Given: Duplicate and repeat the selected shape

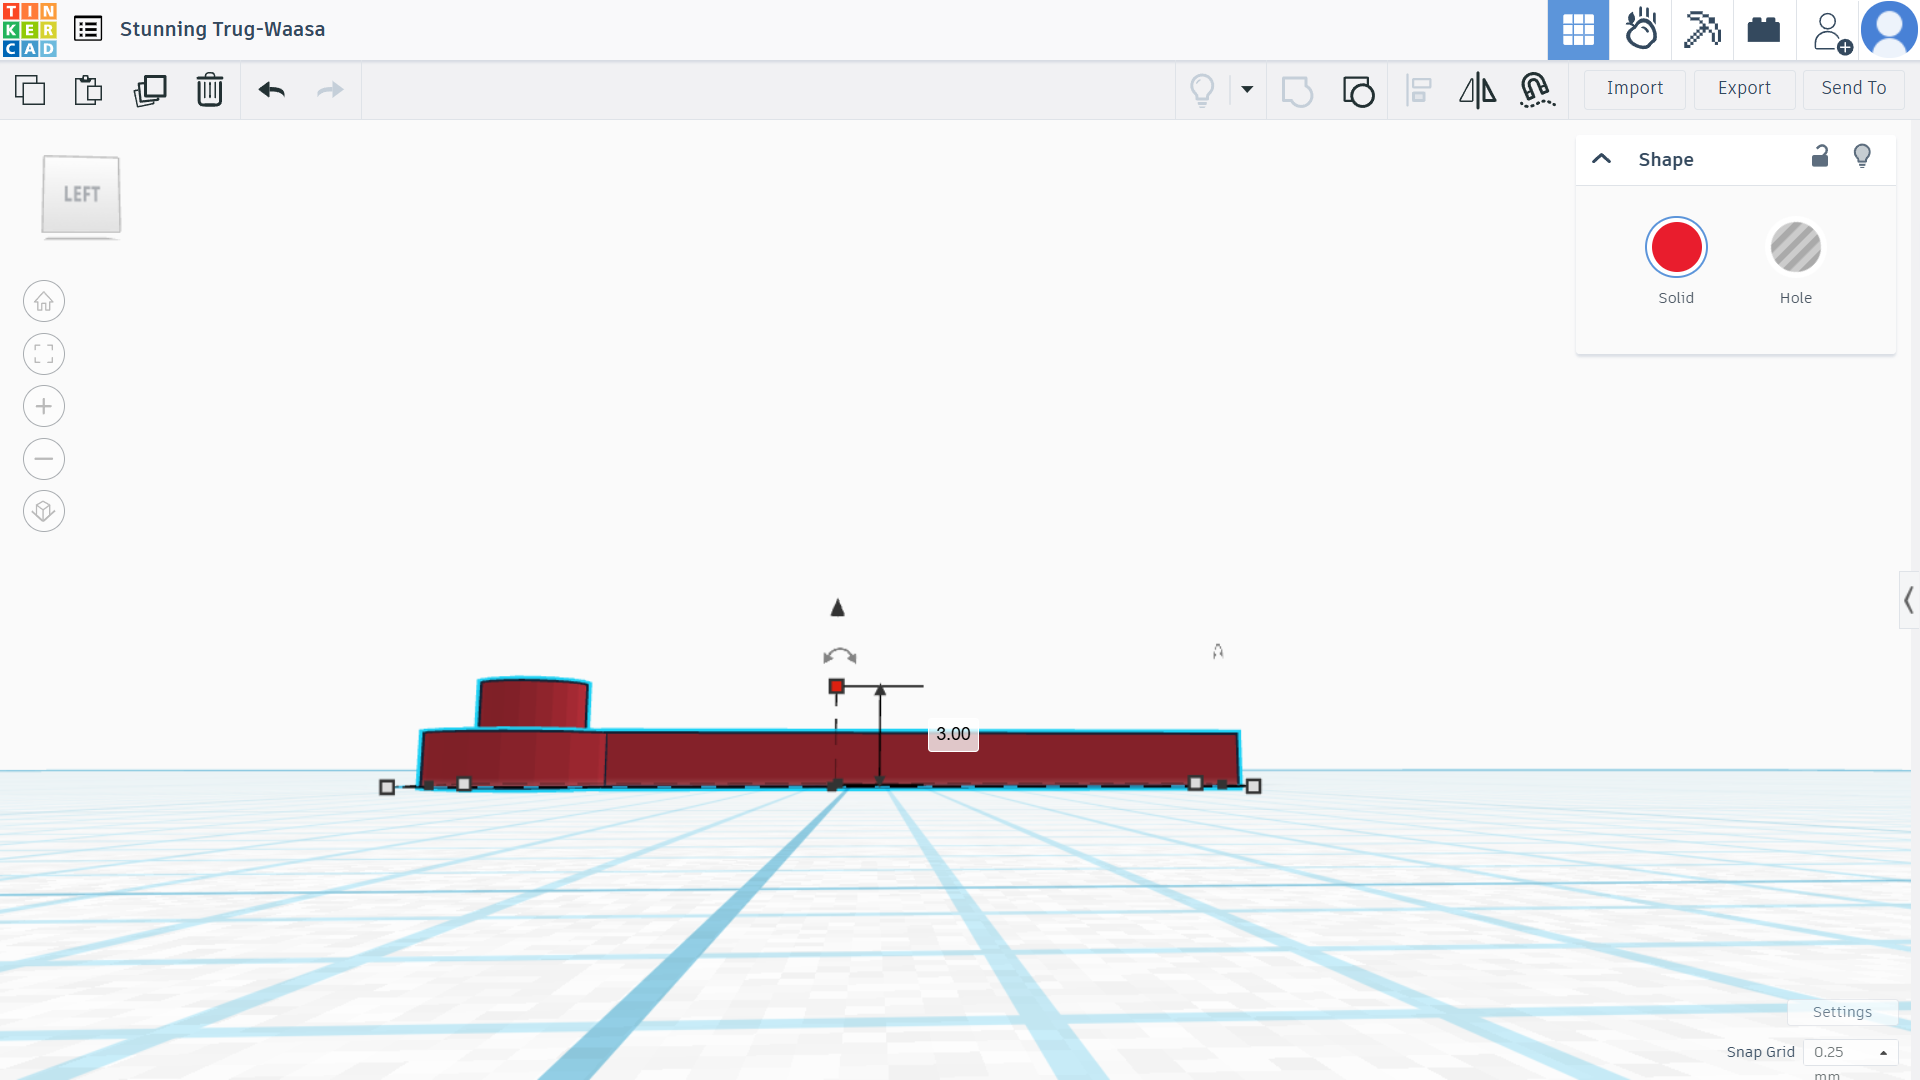Looking at the screenshot, I should coord(150,90).
